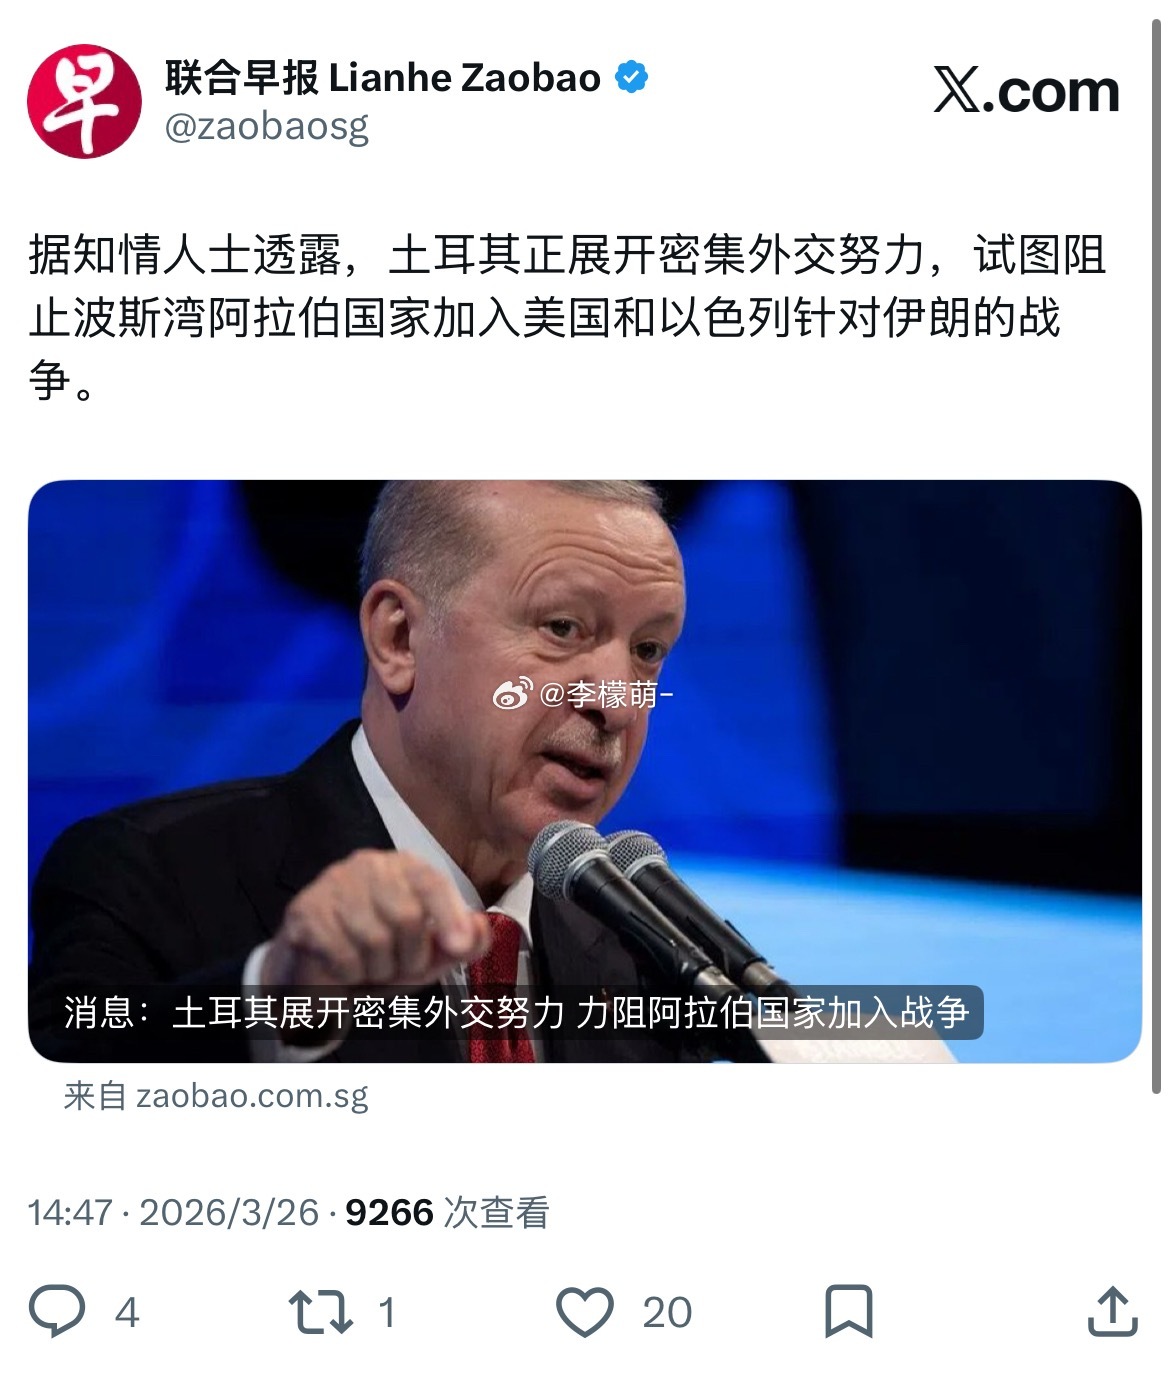Select the tweet body text paragraph
This screenshot has width=1169, height=1385.
pyautogui.click(x=567, y=317)
